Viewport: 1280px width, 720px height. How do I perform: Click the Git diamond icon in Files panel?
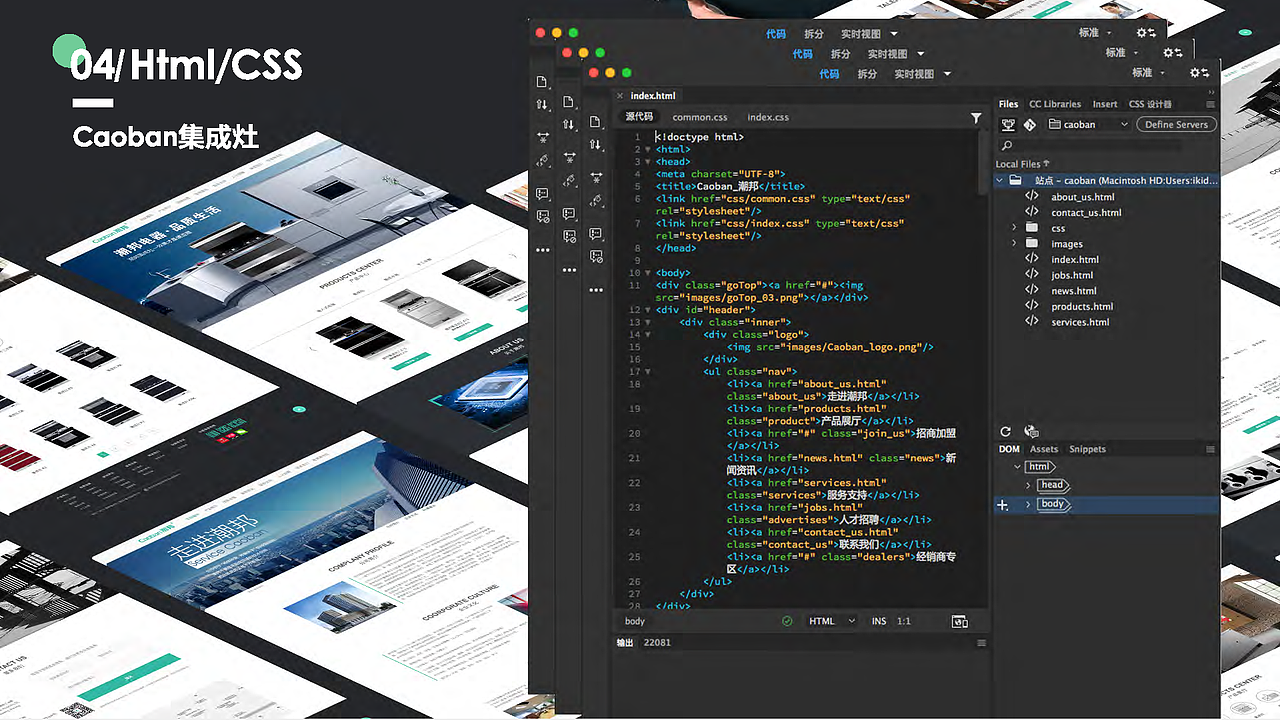click(x=1030, y=125)
